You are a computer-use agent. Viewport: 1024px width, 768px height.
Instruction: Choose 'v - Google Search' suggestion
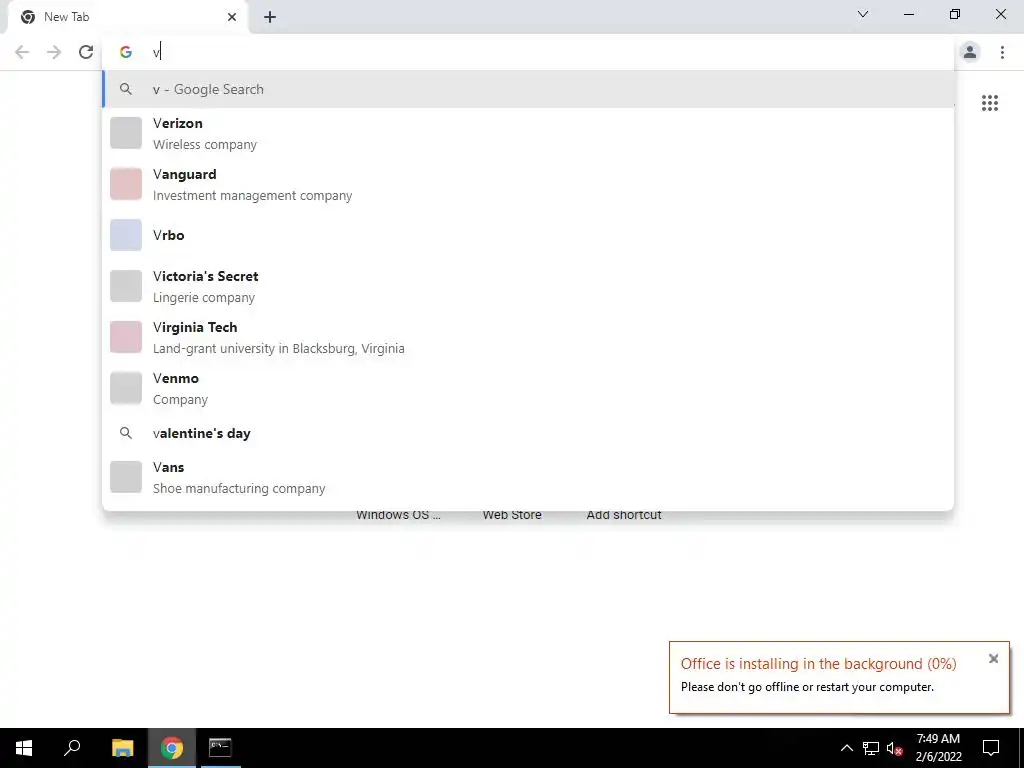pos(528,89)
